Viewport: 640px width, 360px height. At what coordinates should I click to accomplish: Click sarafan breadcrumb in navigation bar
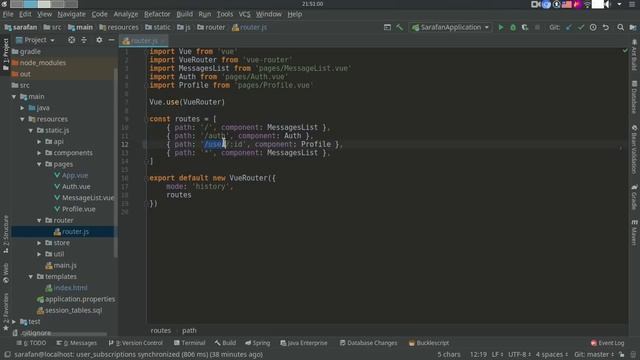(x=21, y=27)
